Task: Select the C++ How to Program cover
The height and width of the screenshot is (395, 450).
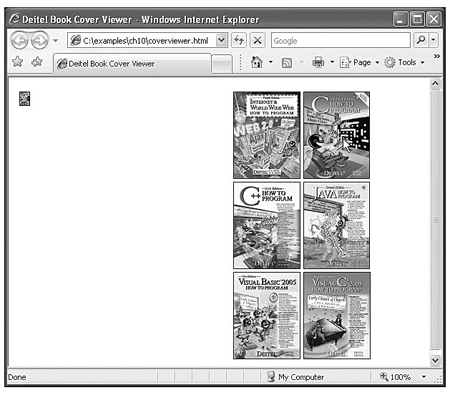Action: [267, 225]
